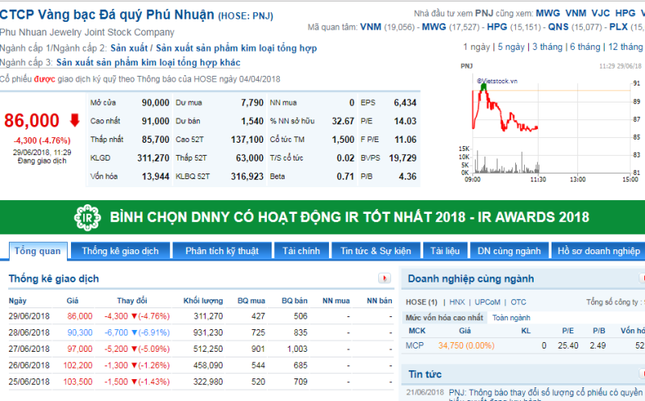Select the 12 tháng chart range
Screen dimensions: 645x401
pyautogui.click(x=625, y=47)
